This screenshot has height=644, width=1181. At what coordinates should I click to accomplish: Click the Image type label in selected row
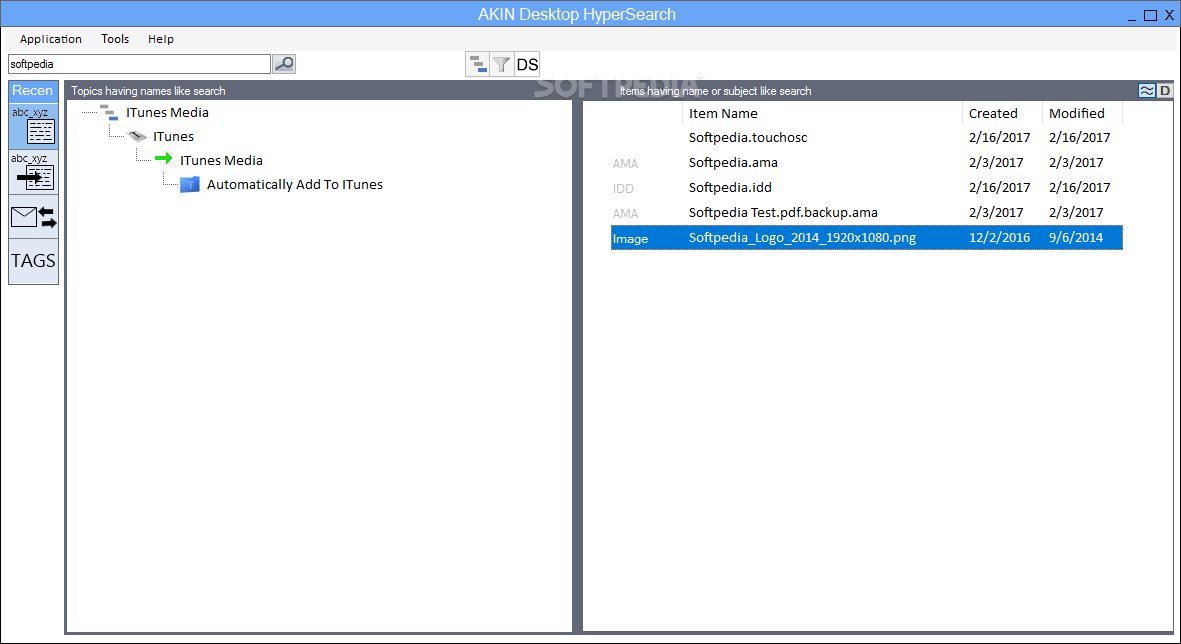[x=630, y=239]
